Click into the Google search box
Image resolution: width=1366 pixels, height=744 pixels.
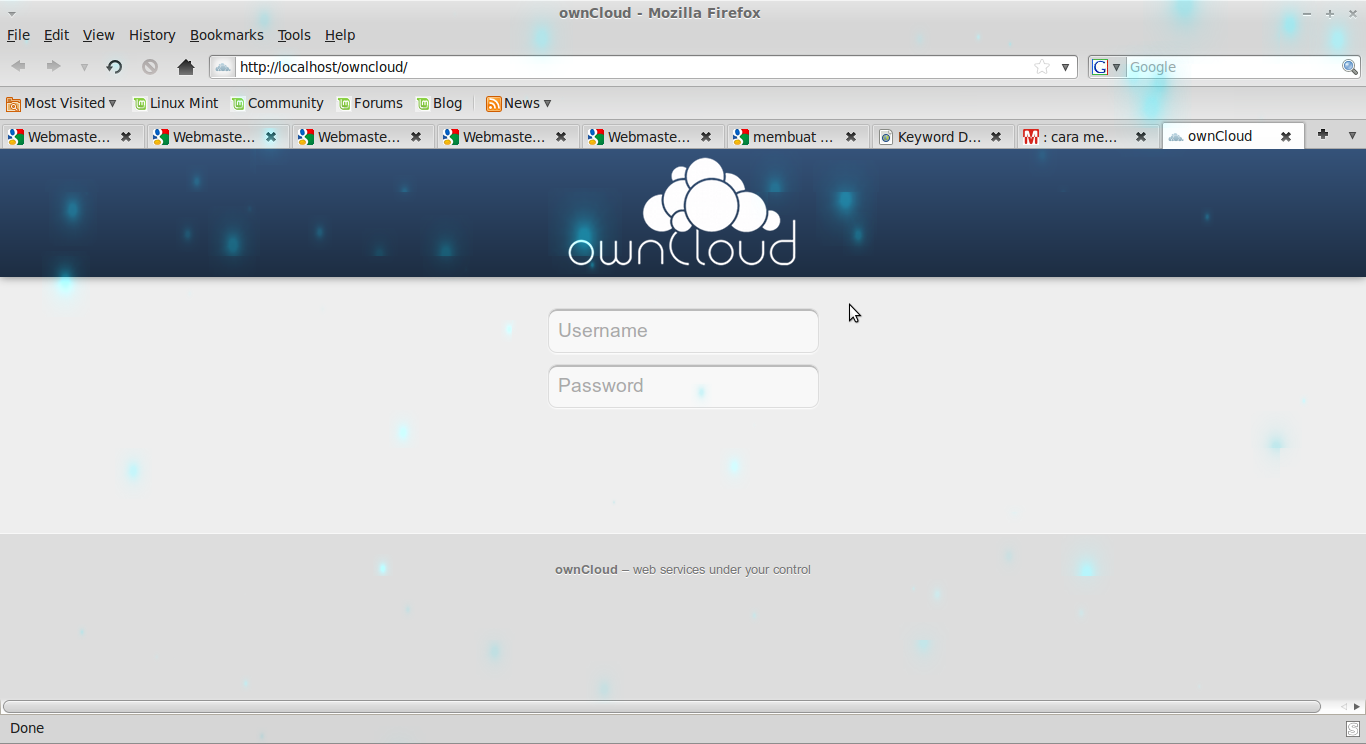[1233, 67]
